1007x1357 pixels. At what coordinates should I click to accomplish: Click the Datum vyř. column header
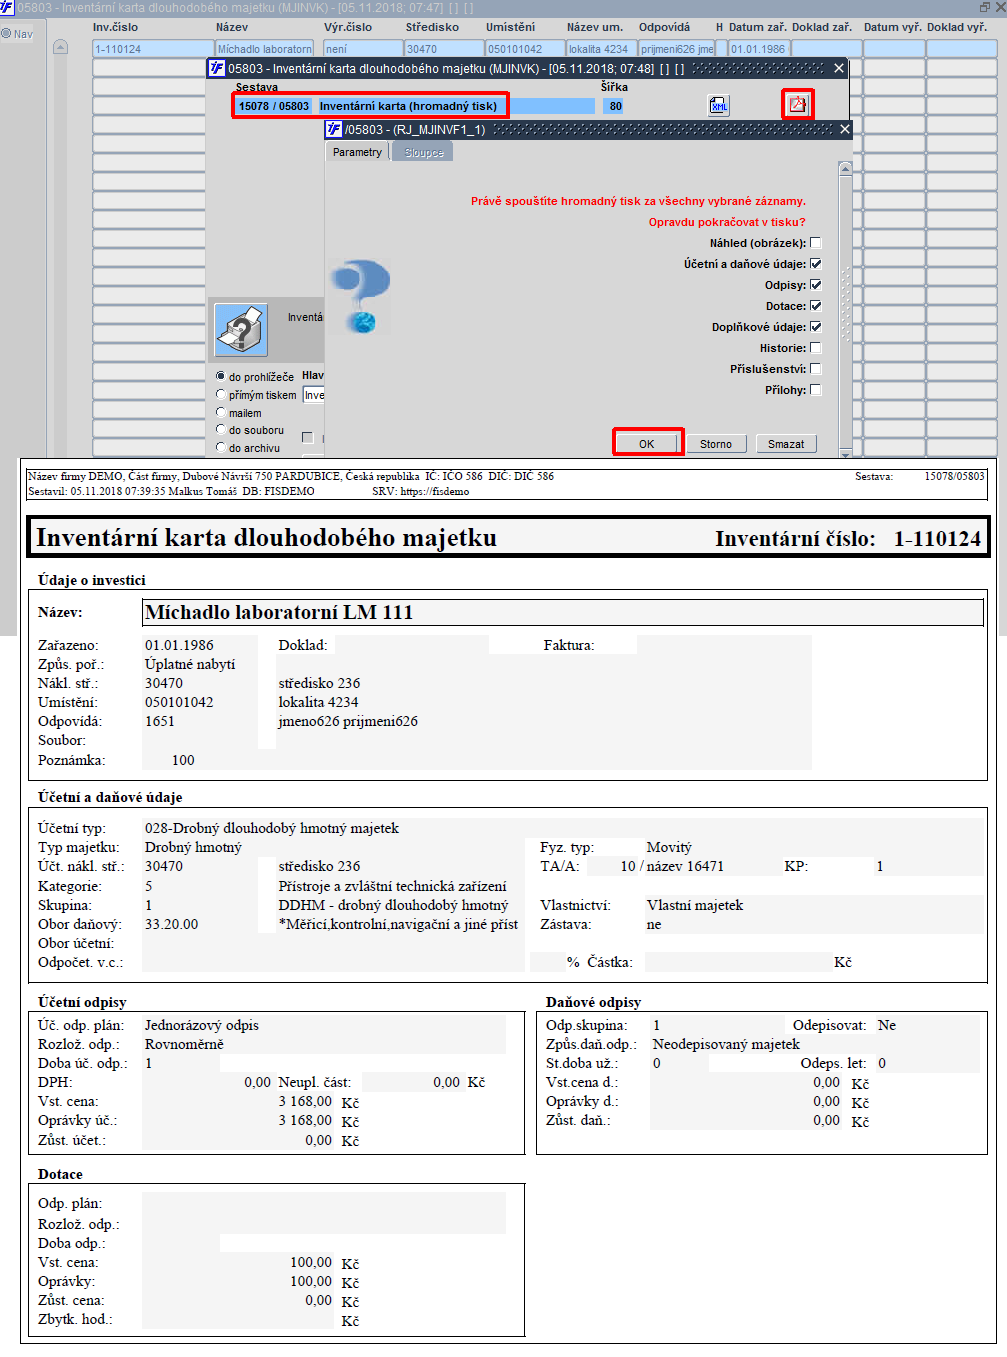(892, 27)
